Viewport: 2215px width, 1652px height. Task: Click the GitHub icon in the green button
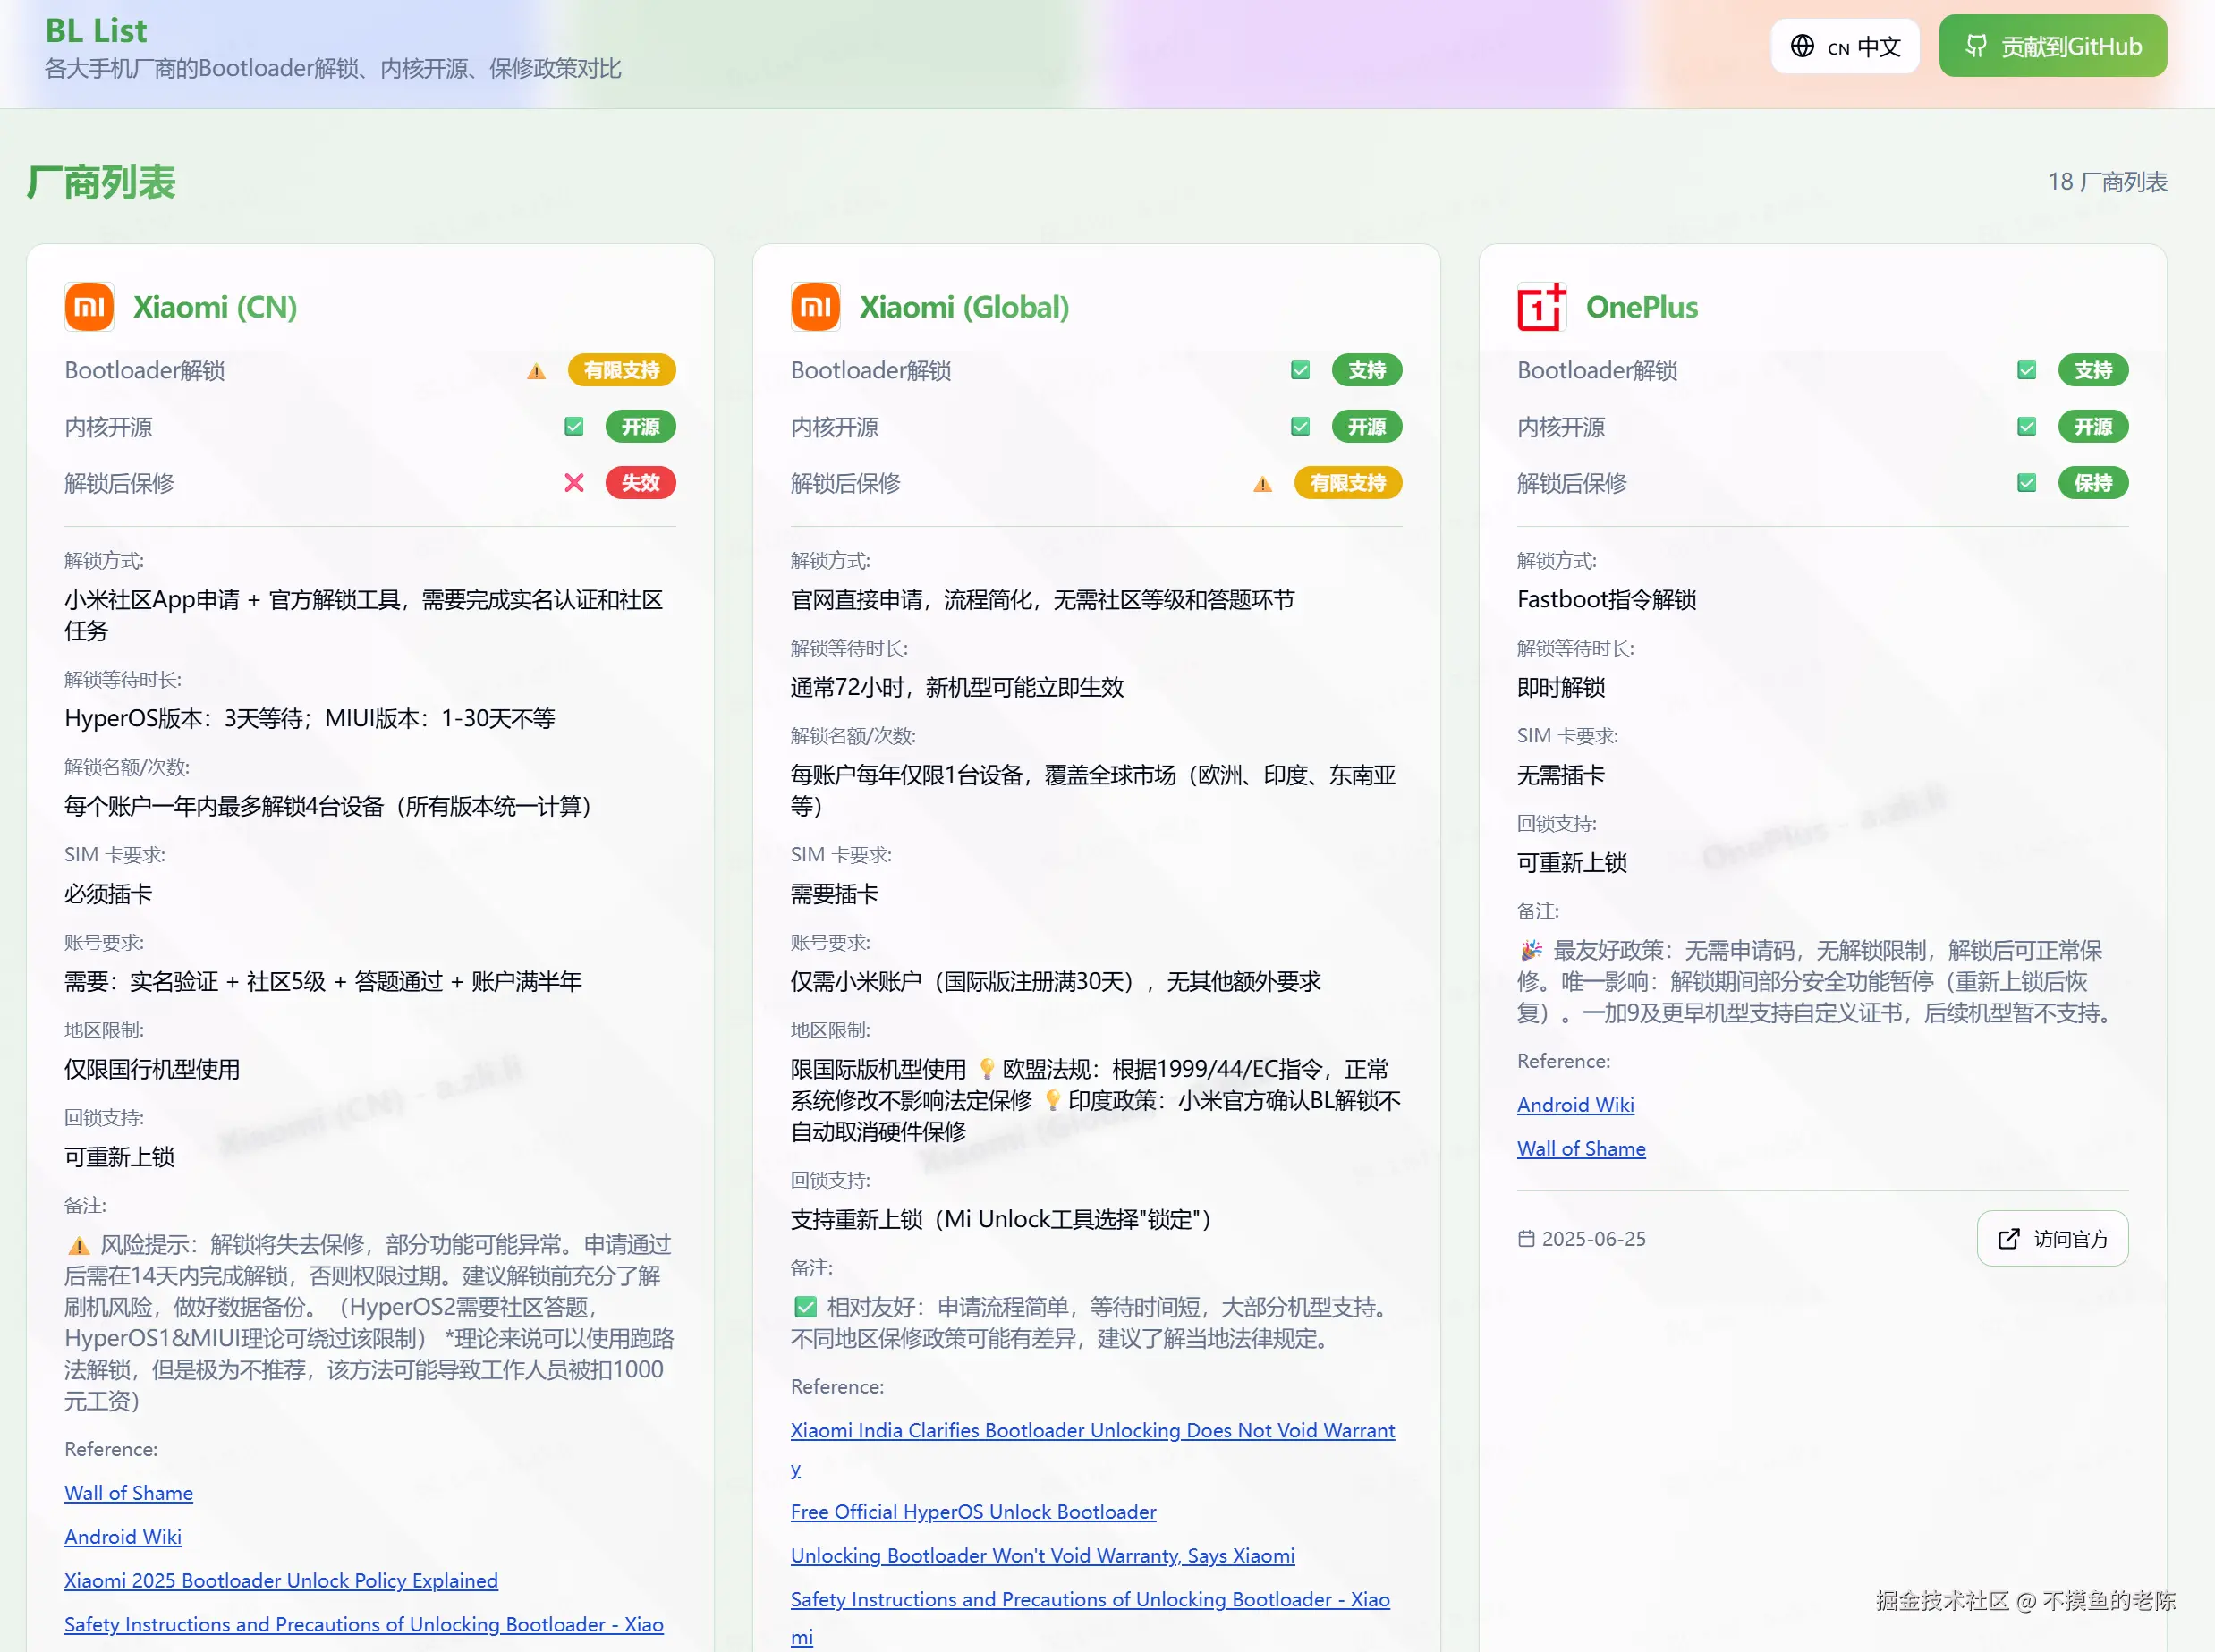point(1976,46)
